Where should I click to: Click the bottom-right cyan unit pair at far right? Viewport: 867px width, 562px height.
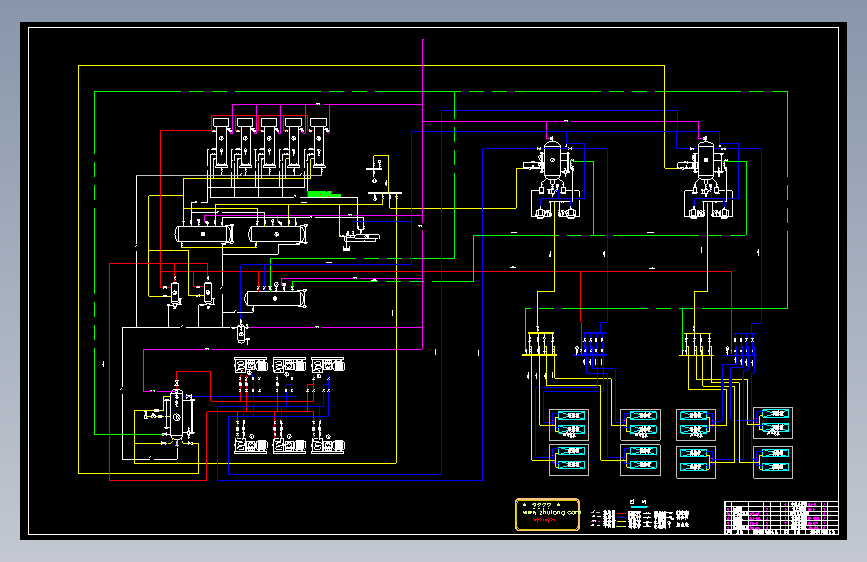click(x=773, y=462)
